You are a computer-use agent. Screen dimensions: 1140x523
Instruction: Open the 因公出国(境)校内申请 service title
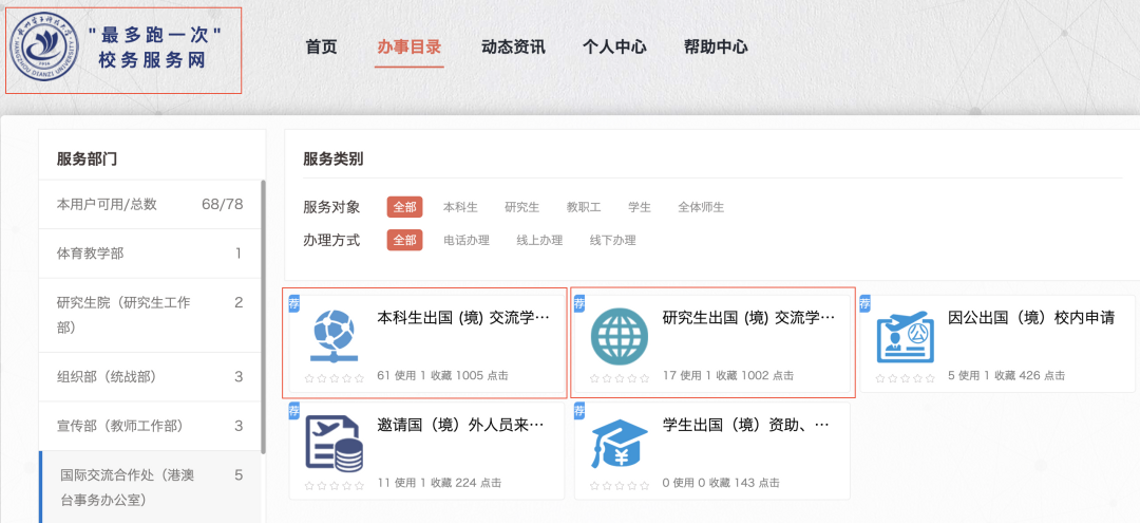[1030, 318]
